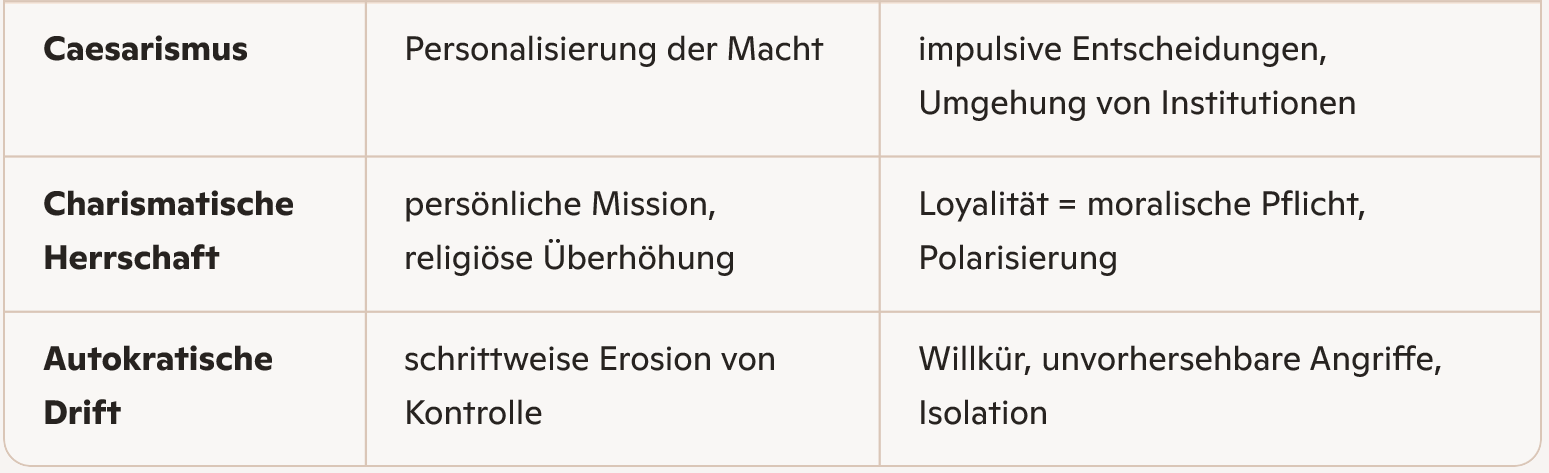Image resolution: width=1549 pixels, height=473 pixels.
Task: Click the 'religiöse Überhöhung' text line
Action: pyautogui.click(x=569, y=257)
